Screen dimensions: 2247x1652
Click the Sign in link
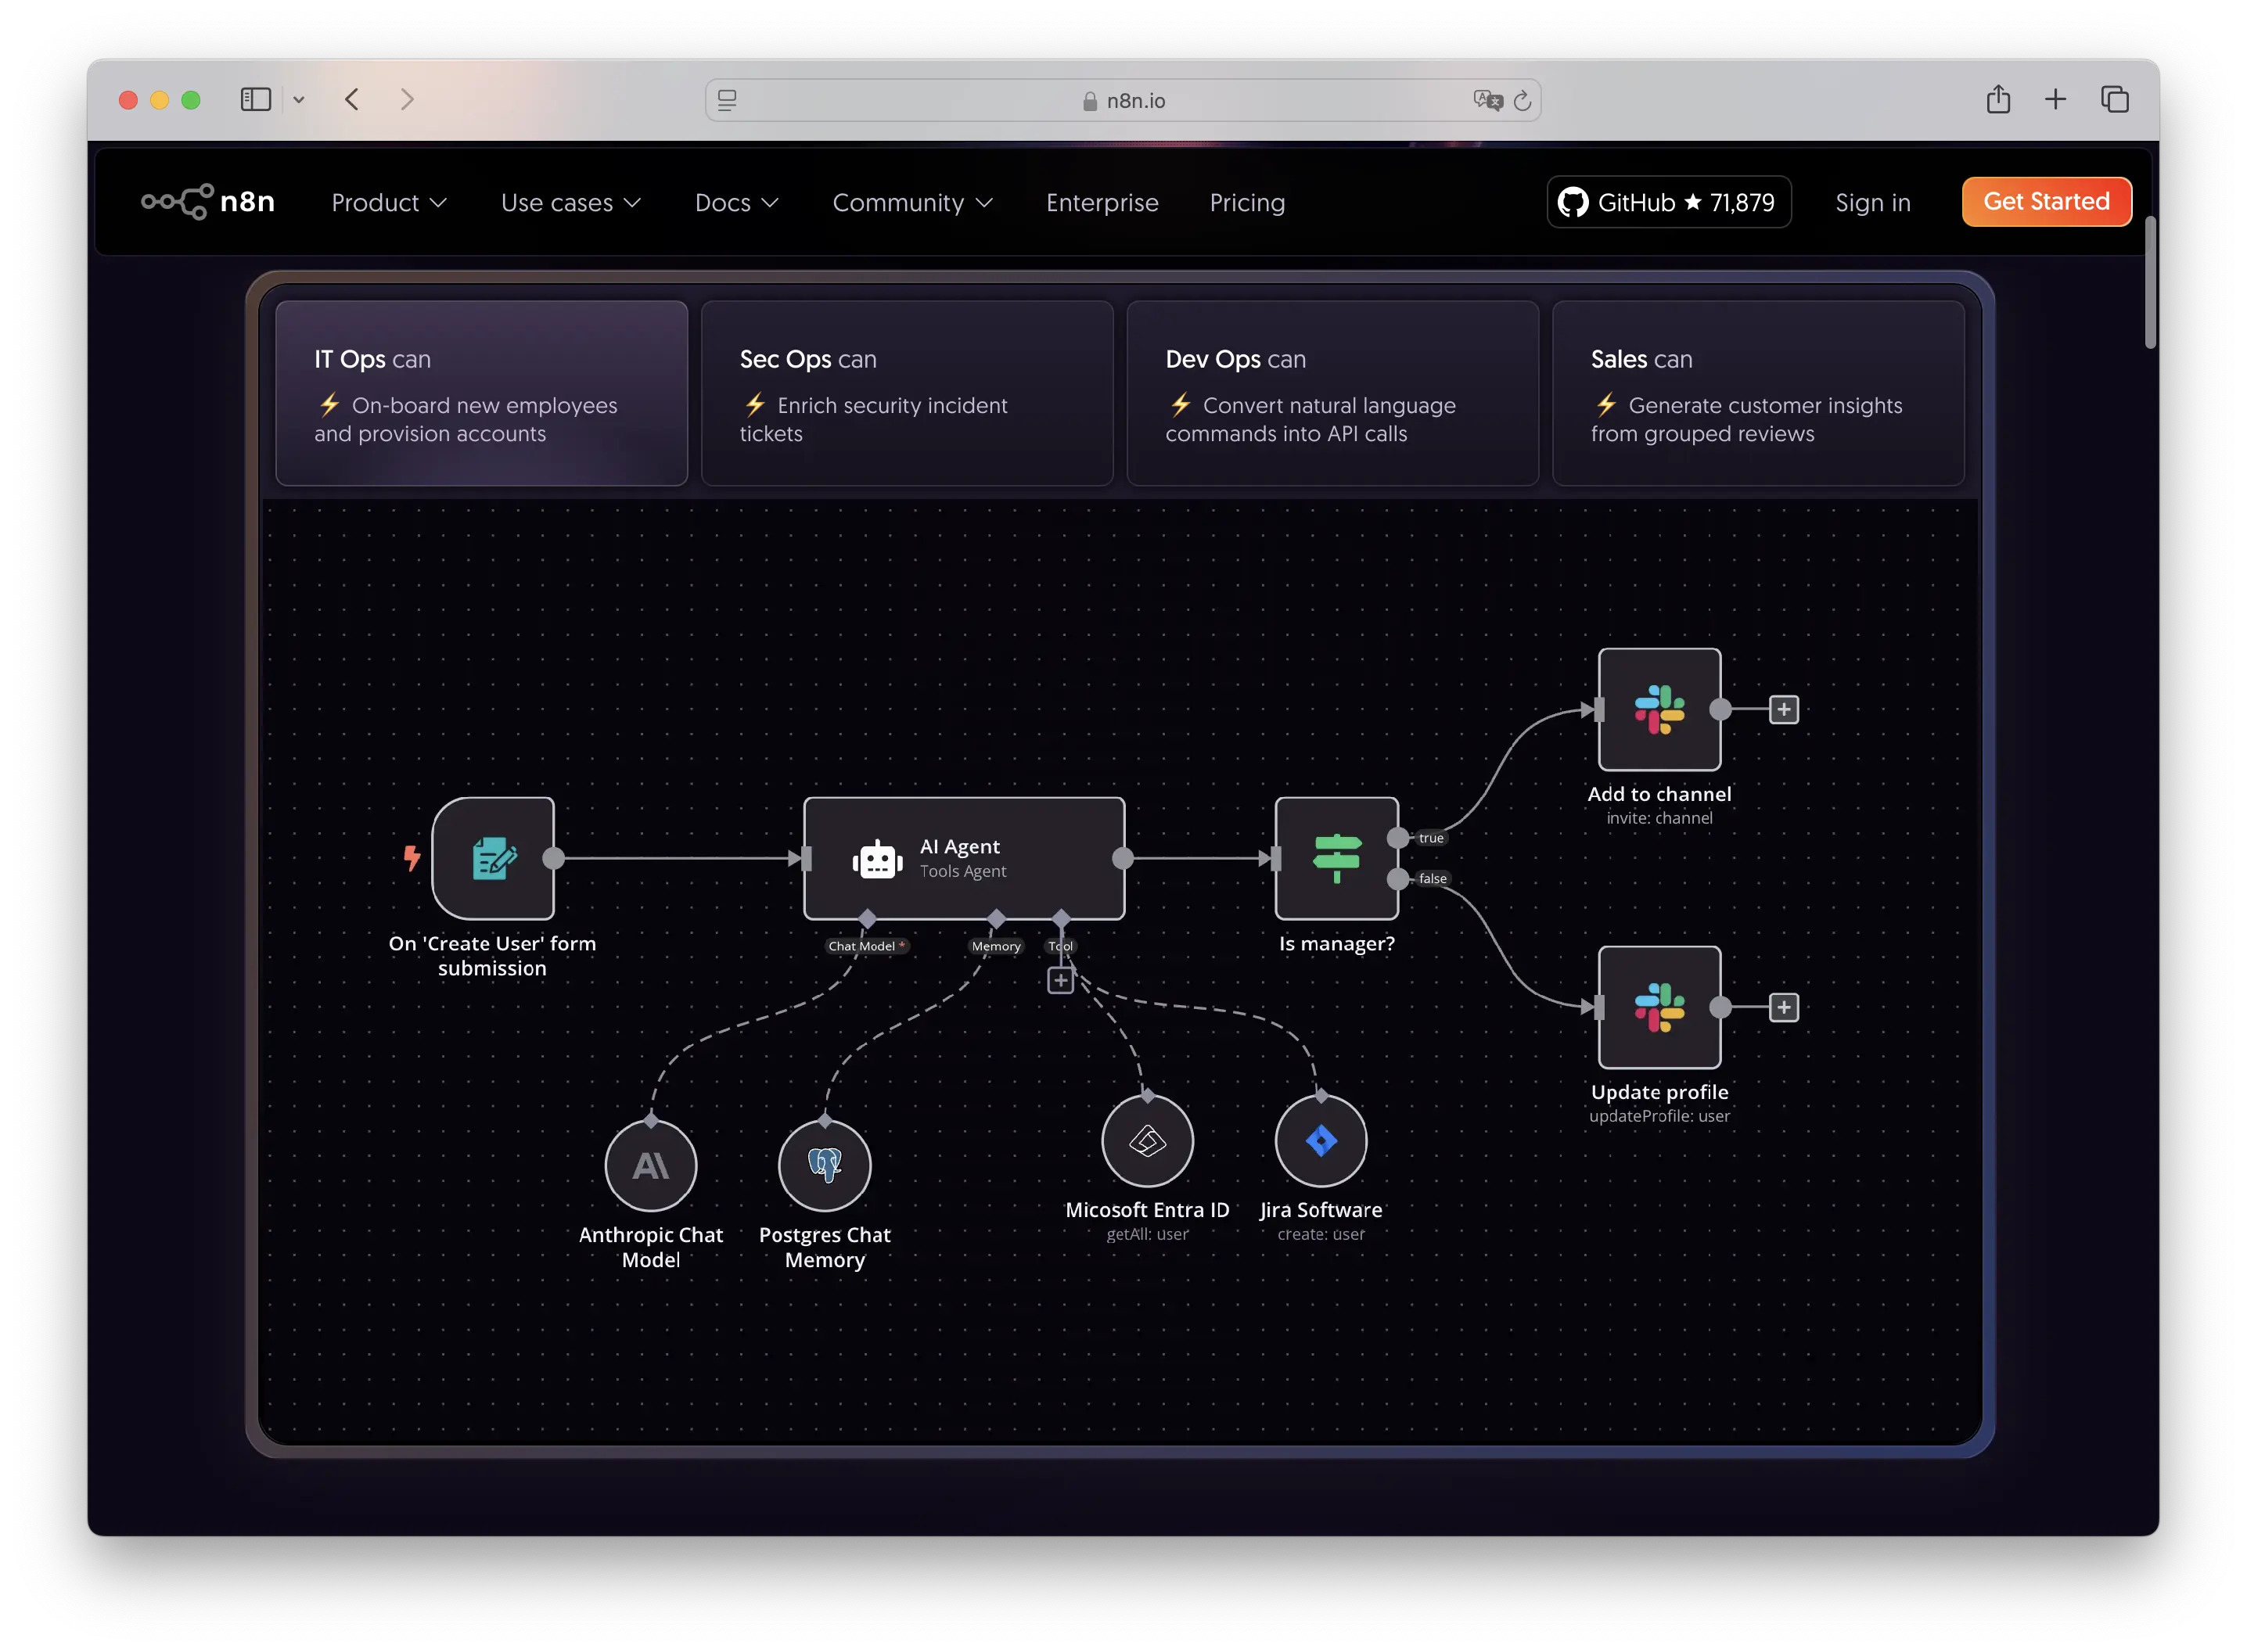pyautogui.click(x=1872, y=202)
